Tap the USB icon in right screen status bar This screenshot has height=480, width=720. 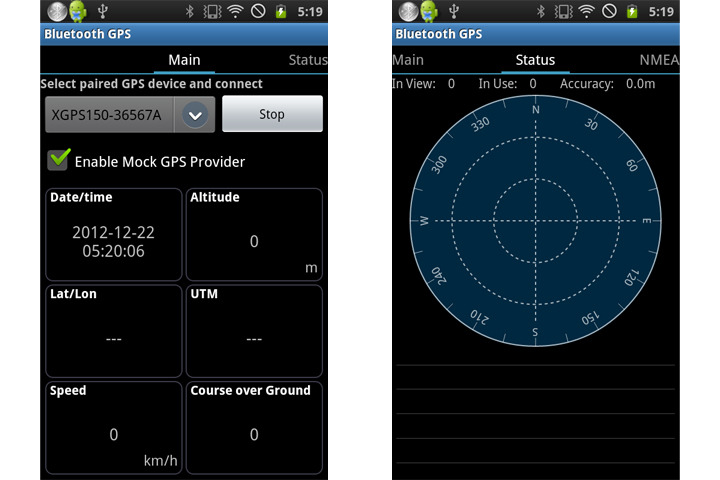(454, 11)
